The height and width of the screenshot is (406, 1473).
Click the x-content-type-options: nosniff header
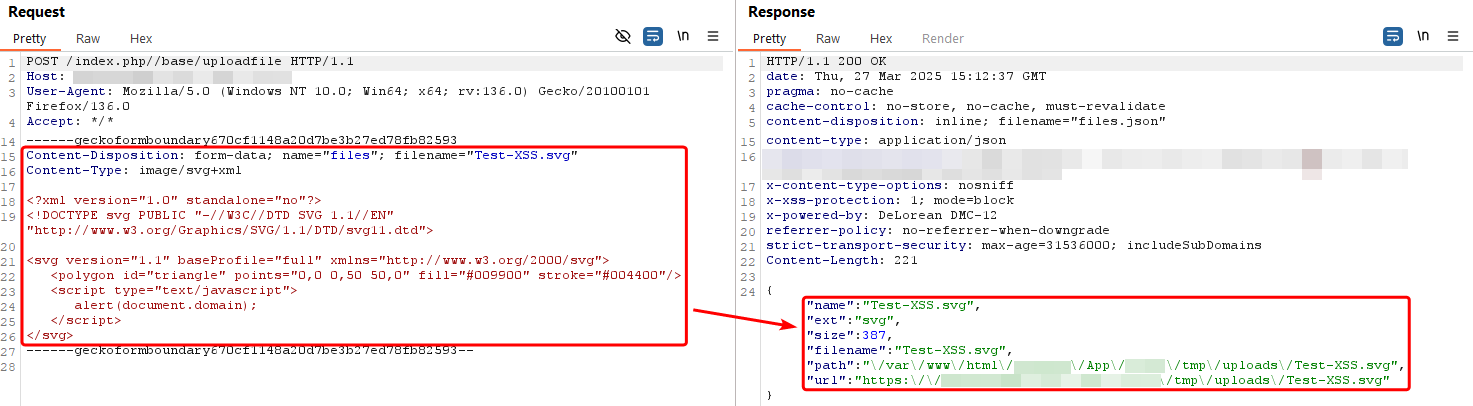889,186
